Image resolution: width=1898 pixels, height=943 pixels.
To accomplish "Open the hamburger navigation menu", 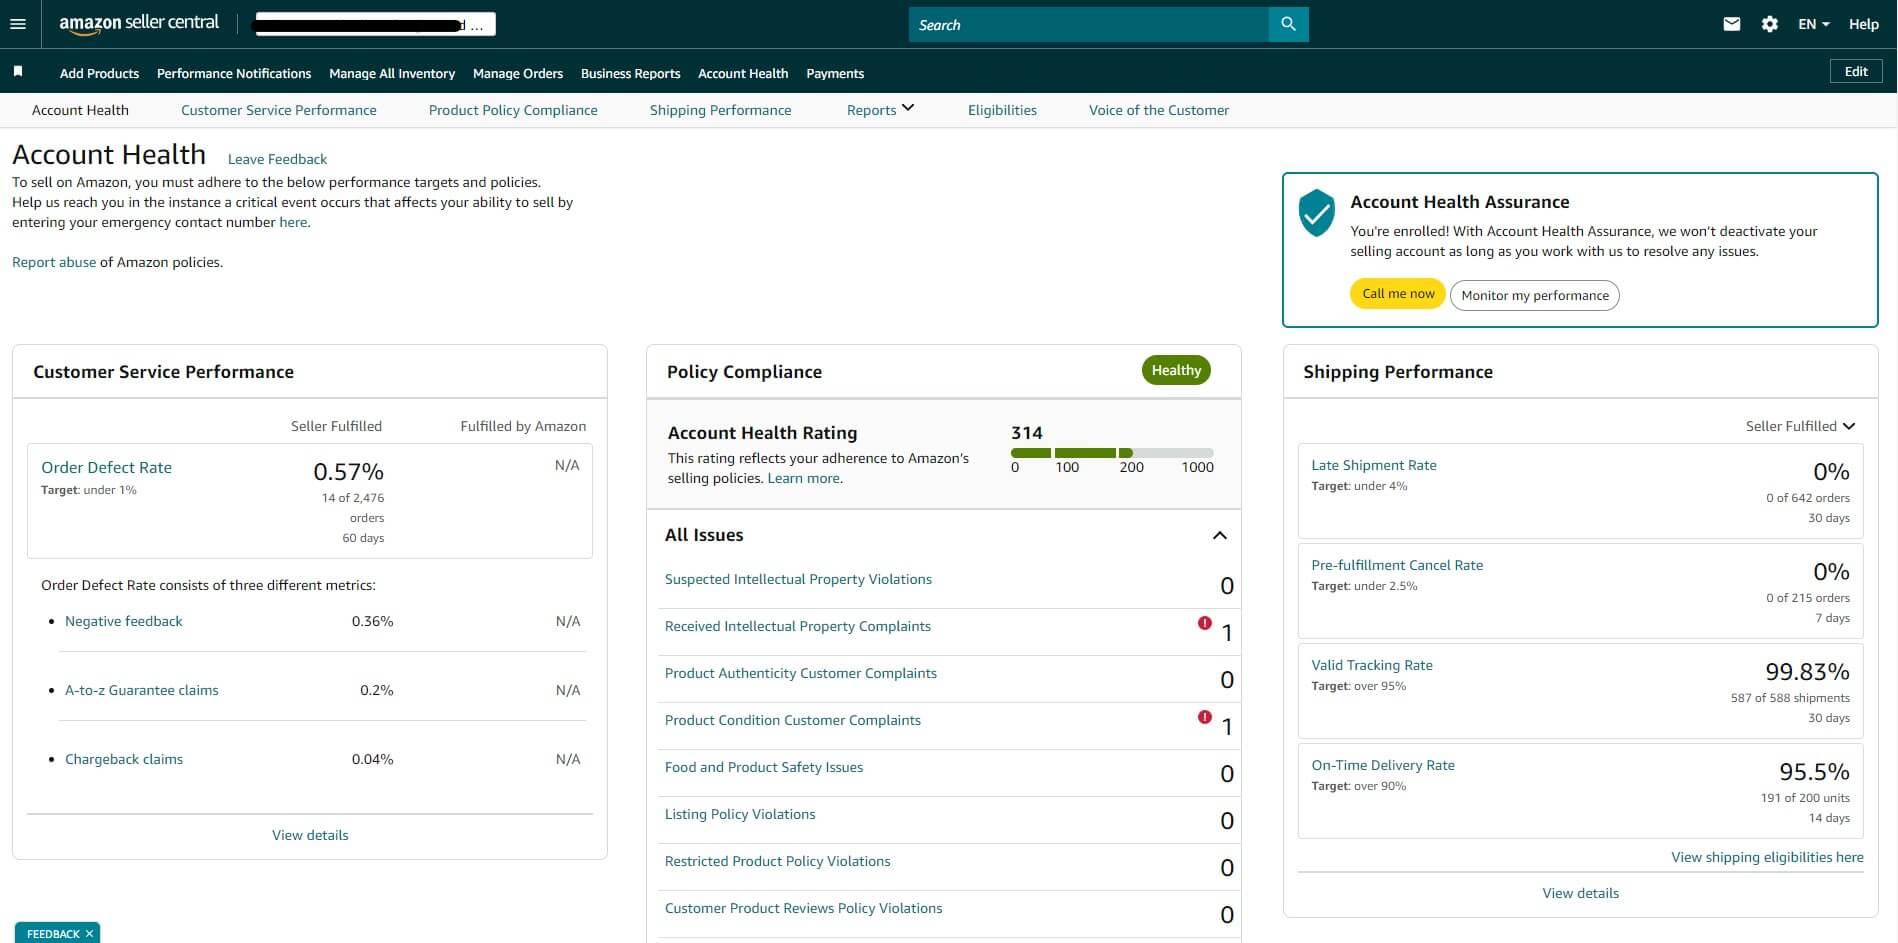I will tap(18, 24).
